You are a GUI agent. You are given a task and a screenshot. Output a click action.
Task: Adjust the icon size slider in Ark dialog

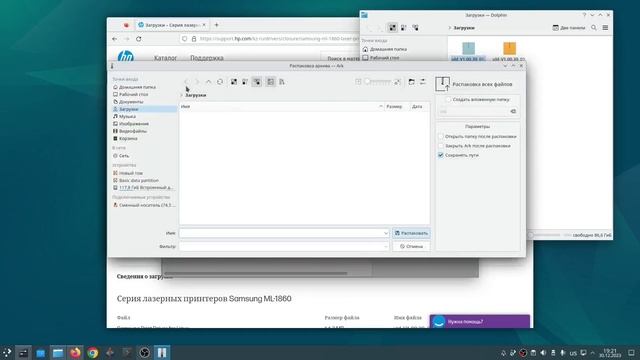pyautogui.click(x=378, y=82)
